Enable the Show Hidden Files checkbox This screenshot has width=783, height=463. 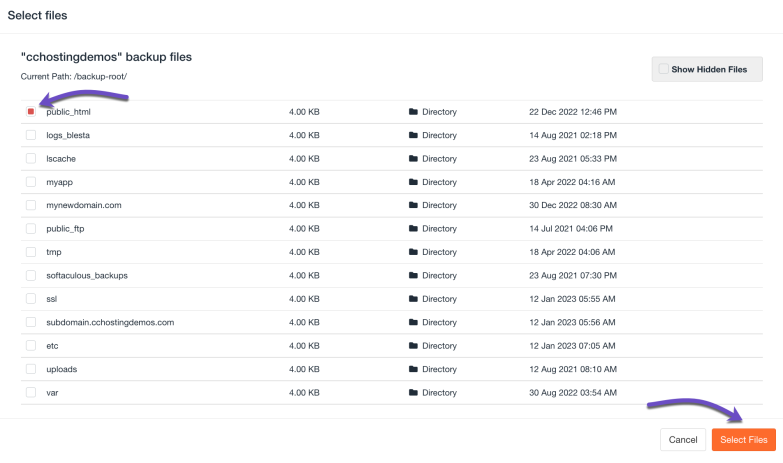(663, 69)
